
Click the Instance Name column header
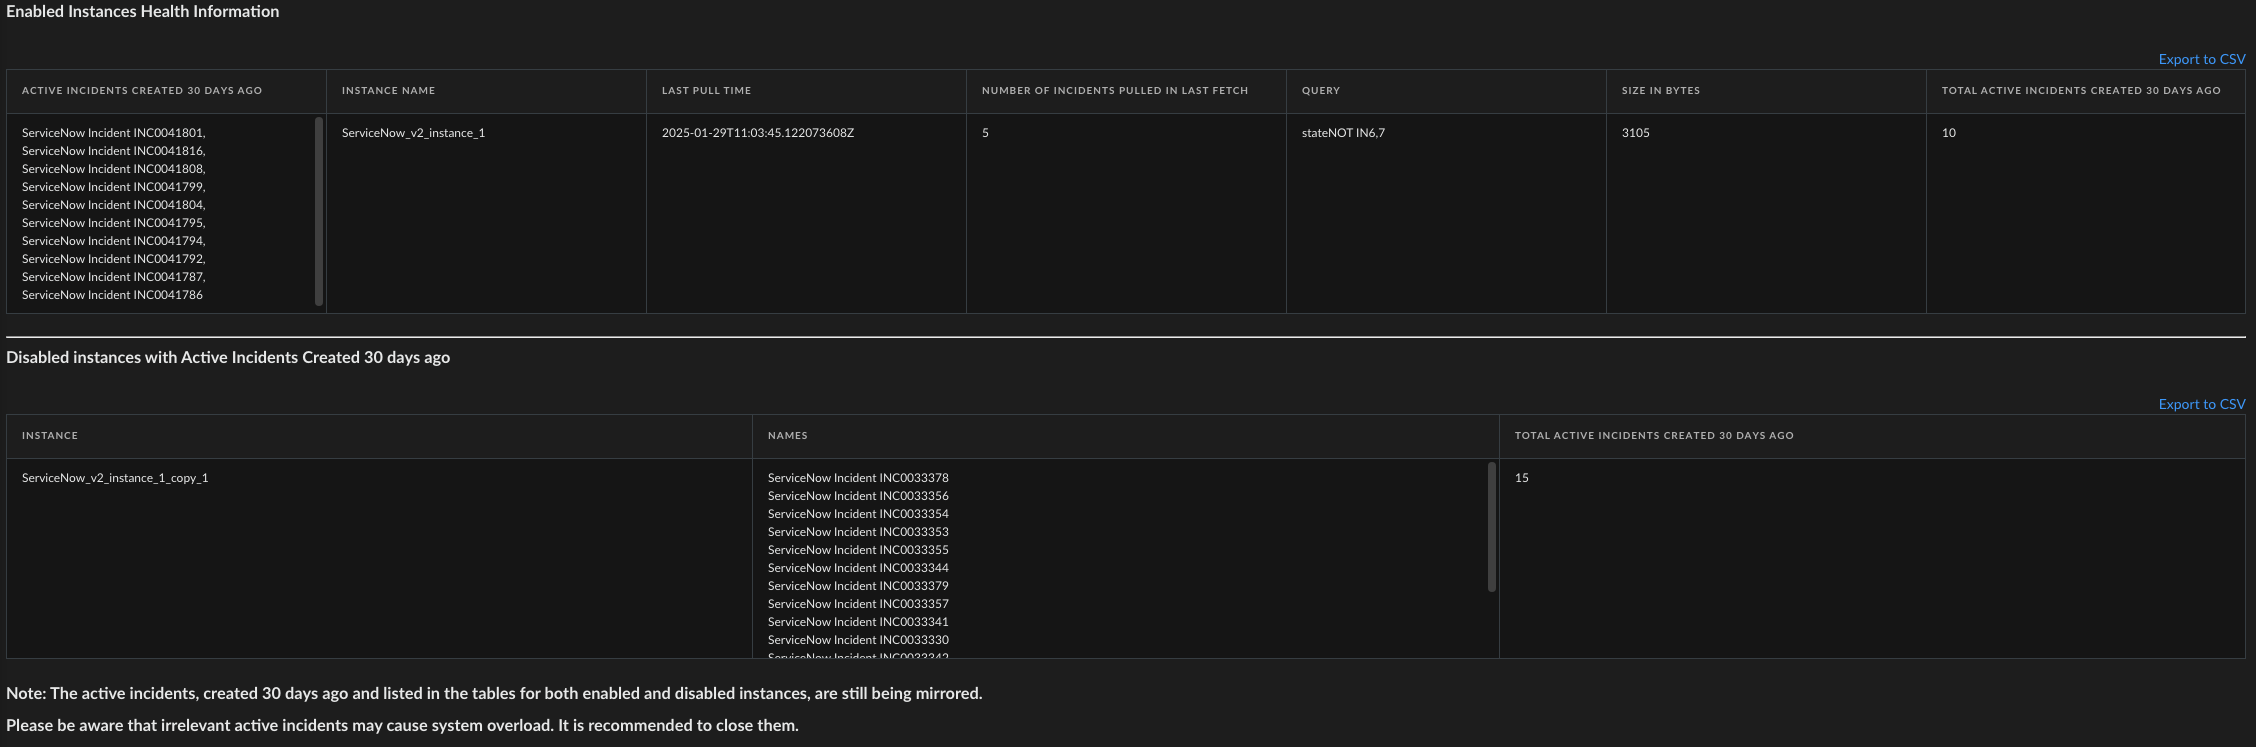pyautogui.click(x=388, y=91)
